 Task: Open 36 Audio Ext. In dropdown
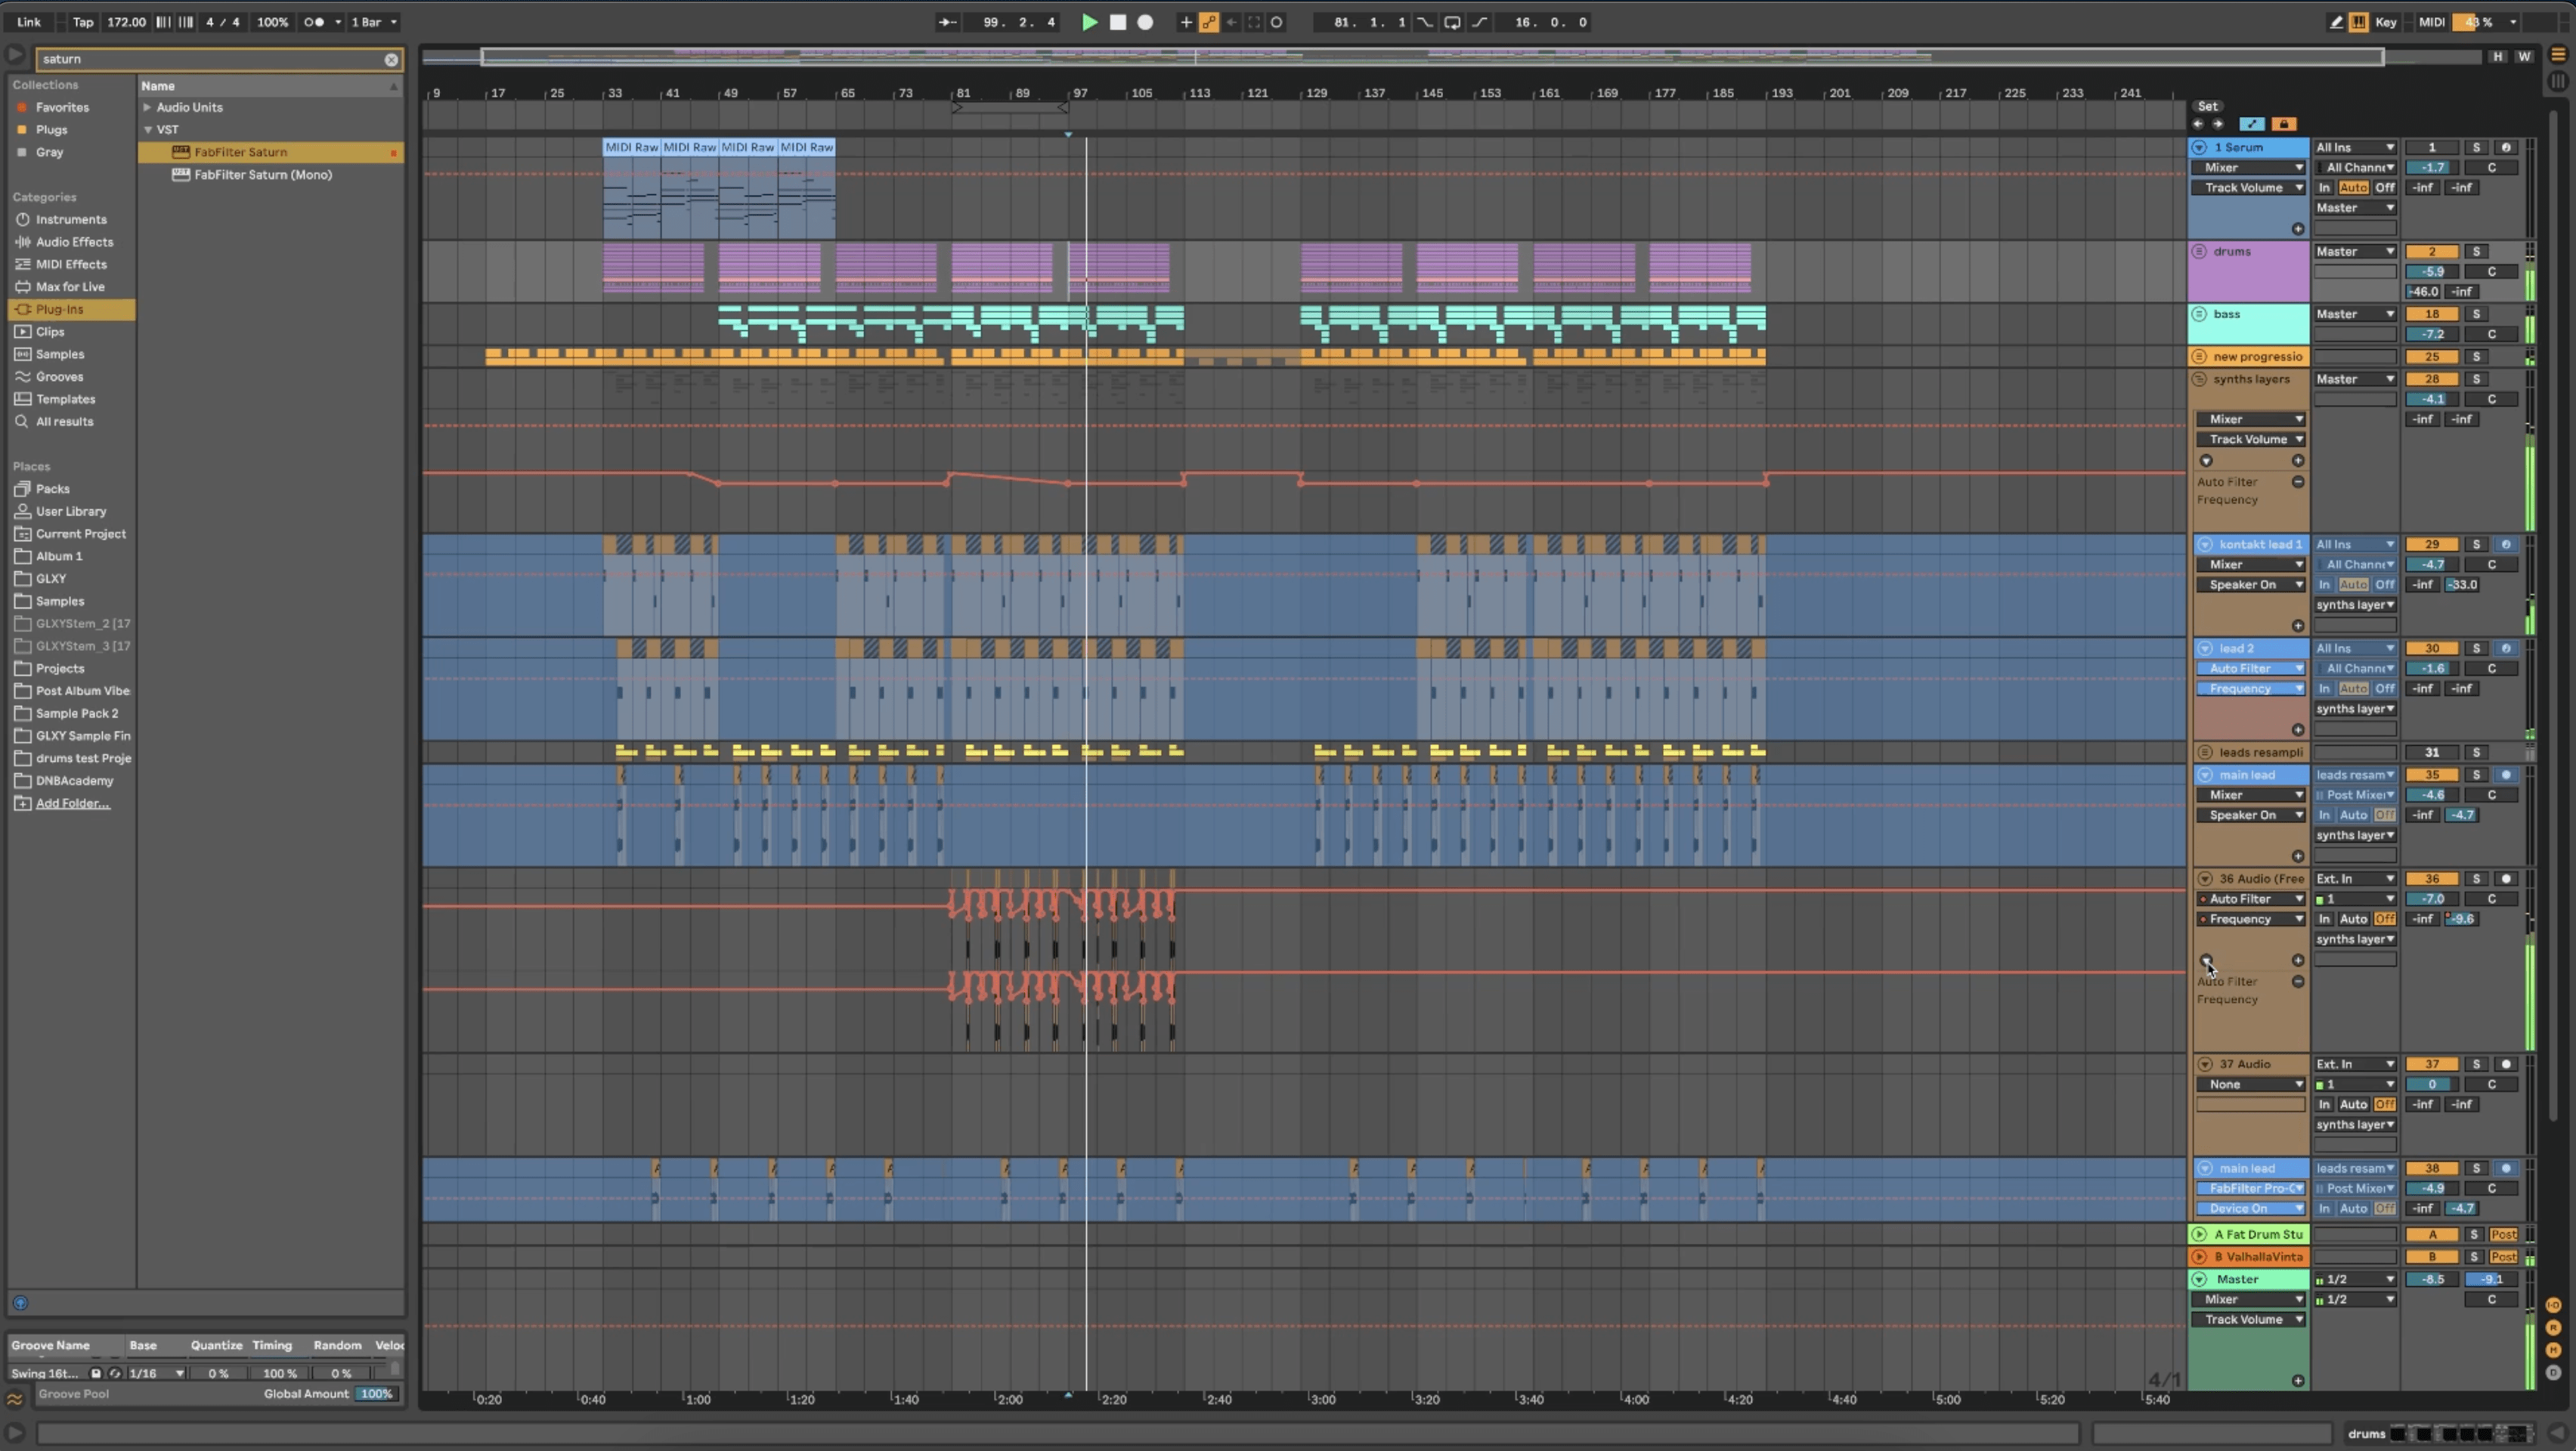(2355, 879)
